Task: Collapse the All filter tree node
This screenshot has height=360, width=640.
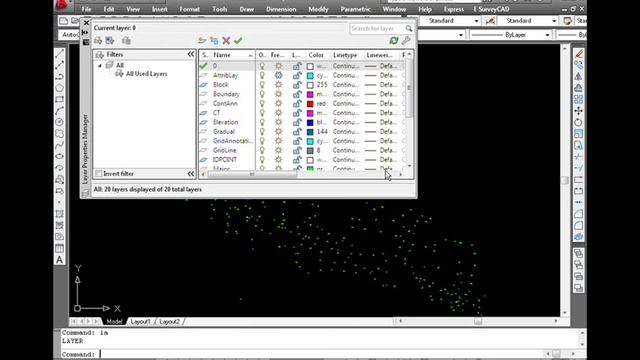Action: click(x=100, y=65)
